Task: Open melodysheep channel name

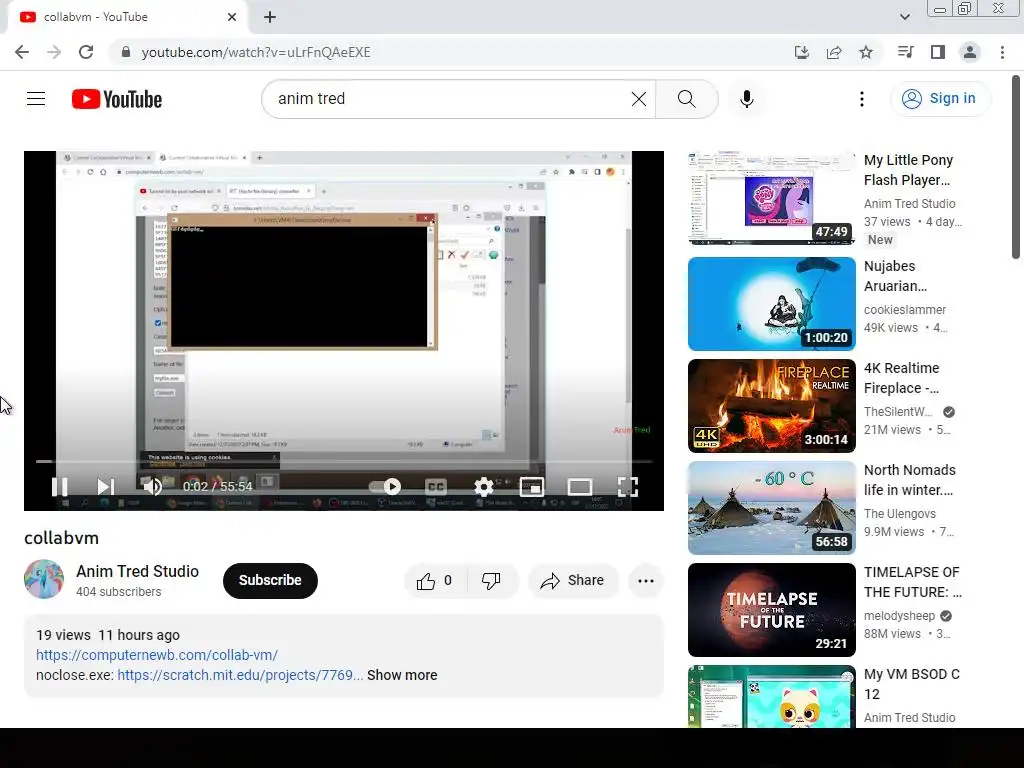Action: point(899,616)
